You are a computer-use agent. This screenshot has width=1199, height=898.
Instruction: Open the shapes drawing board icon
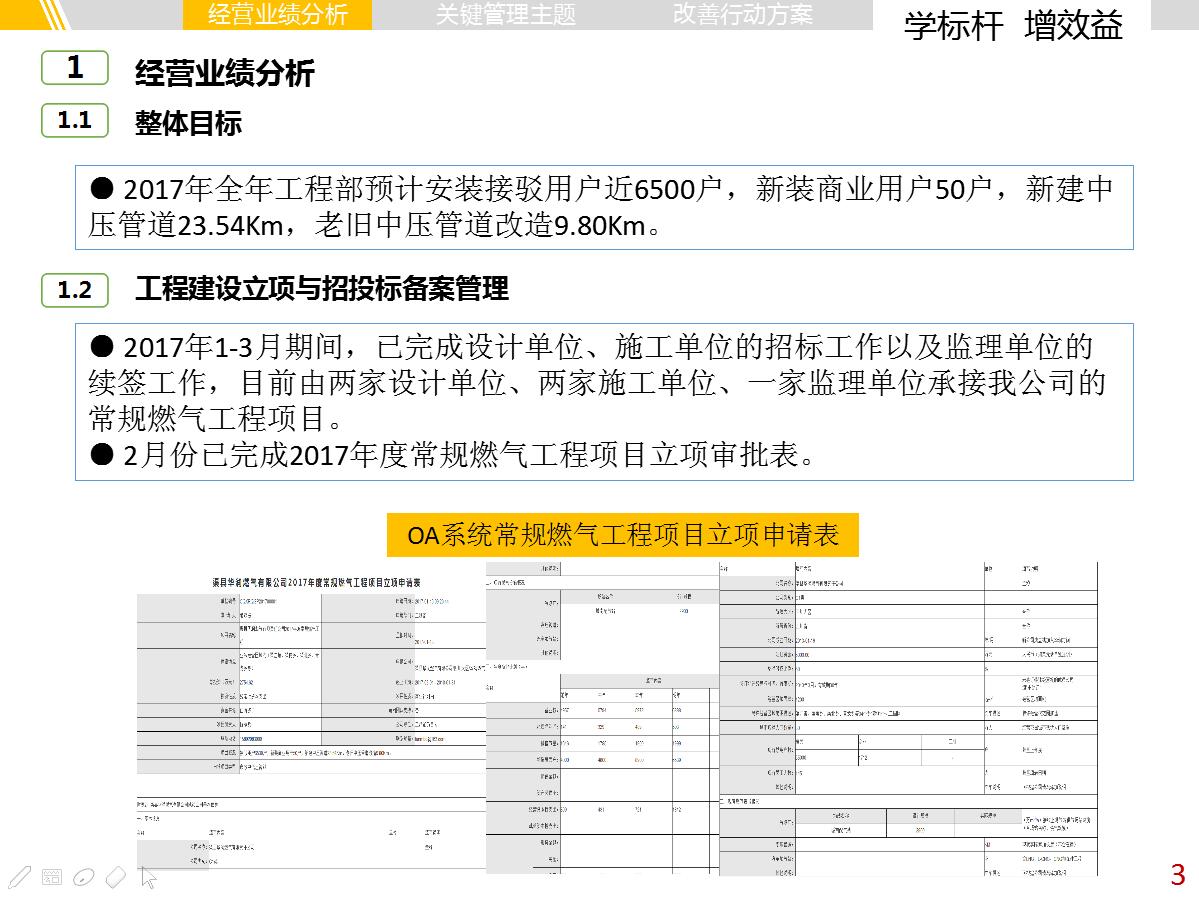(x=52, y=877)
